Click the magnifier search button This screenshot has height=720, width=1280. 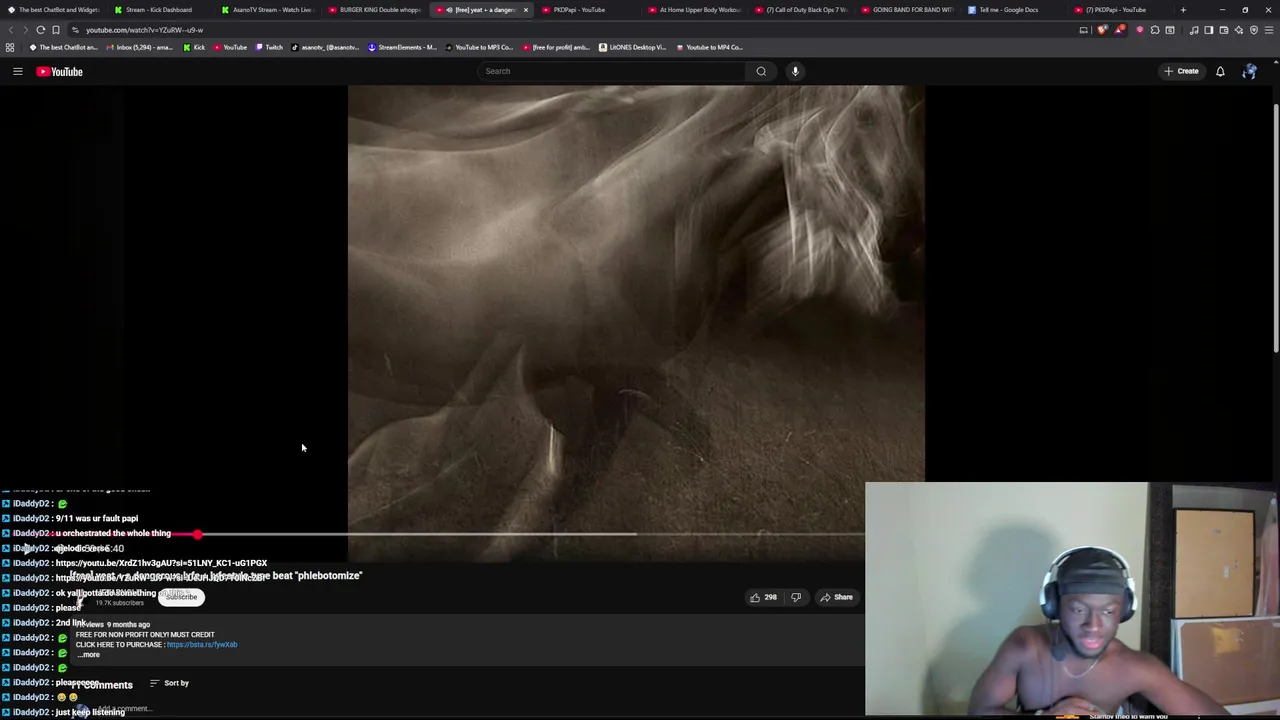[761, 71]
